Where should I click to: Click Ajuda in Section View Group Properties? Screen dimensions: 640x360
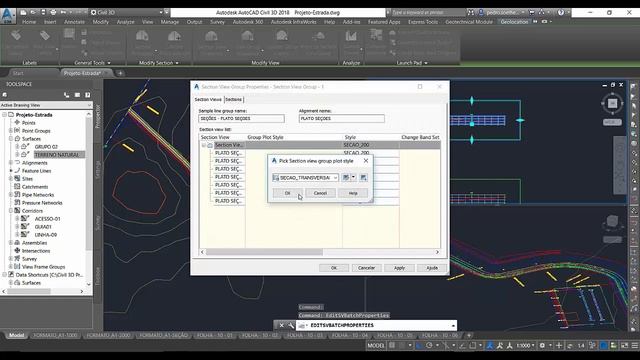[432, 268]
